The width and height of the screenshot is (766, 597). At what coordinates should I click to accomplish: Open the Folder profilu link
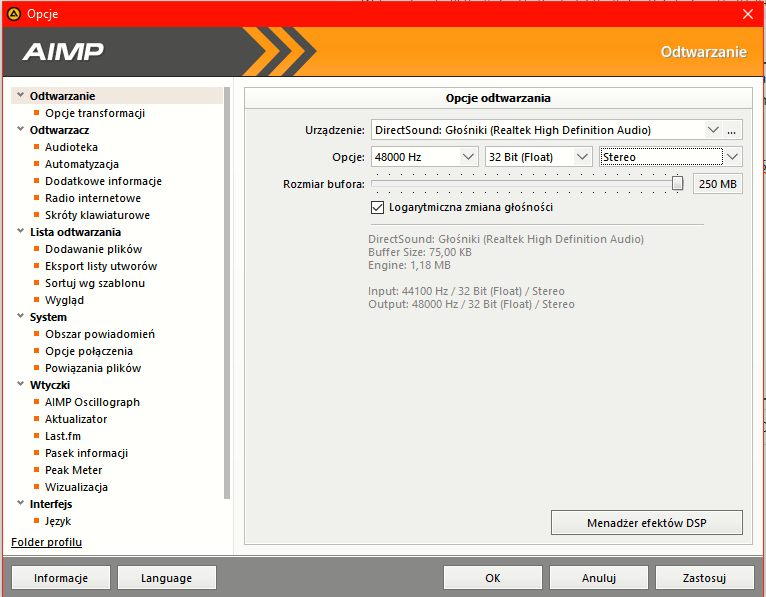[46, 542]
